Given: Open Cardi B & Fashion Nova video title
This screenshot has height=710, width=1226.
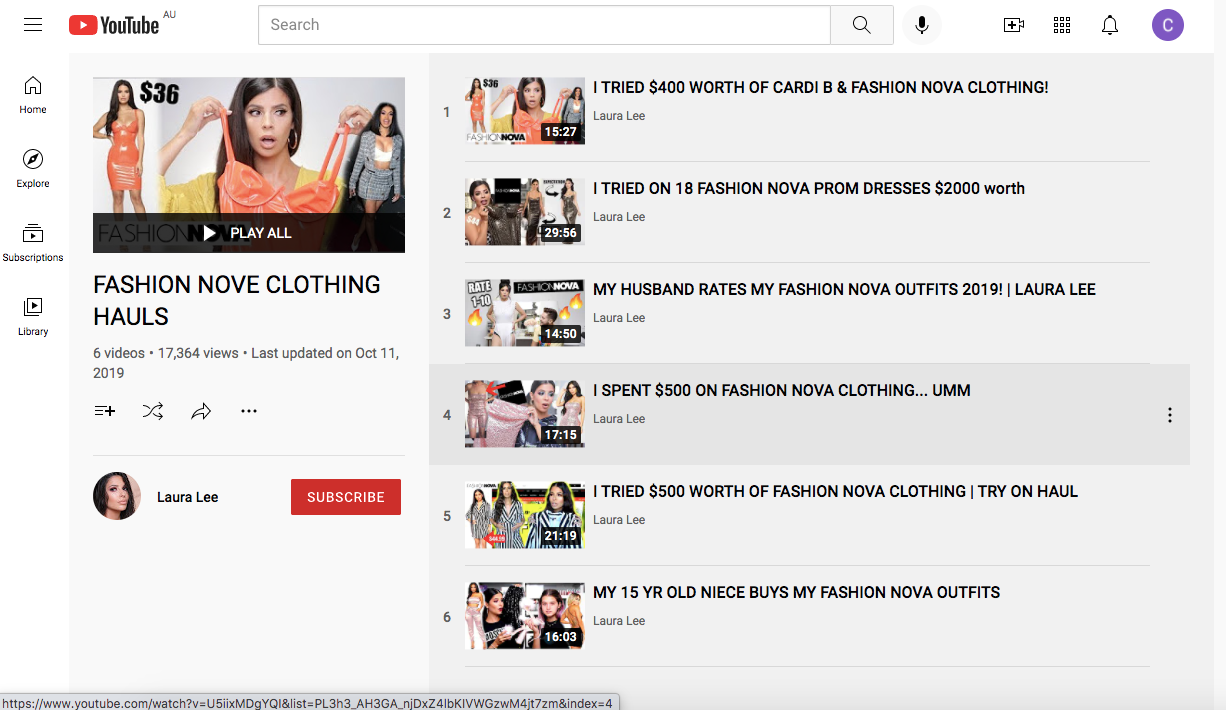Looking at the screenshot, I should click(821, 88).
